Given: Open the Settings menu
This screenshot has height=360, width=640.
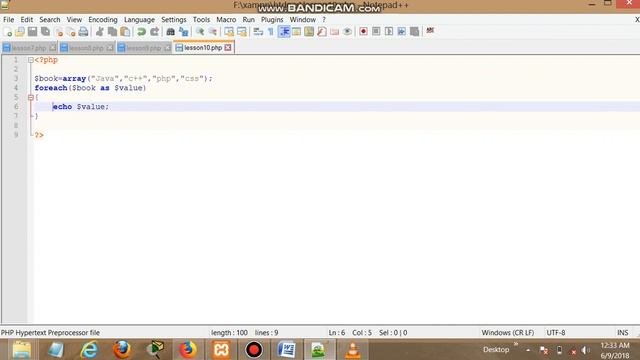Looking at the screenshot, I should coord(173,20).
